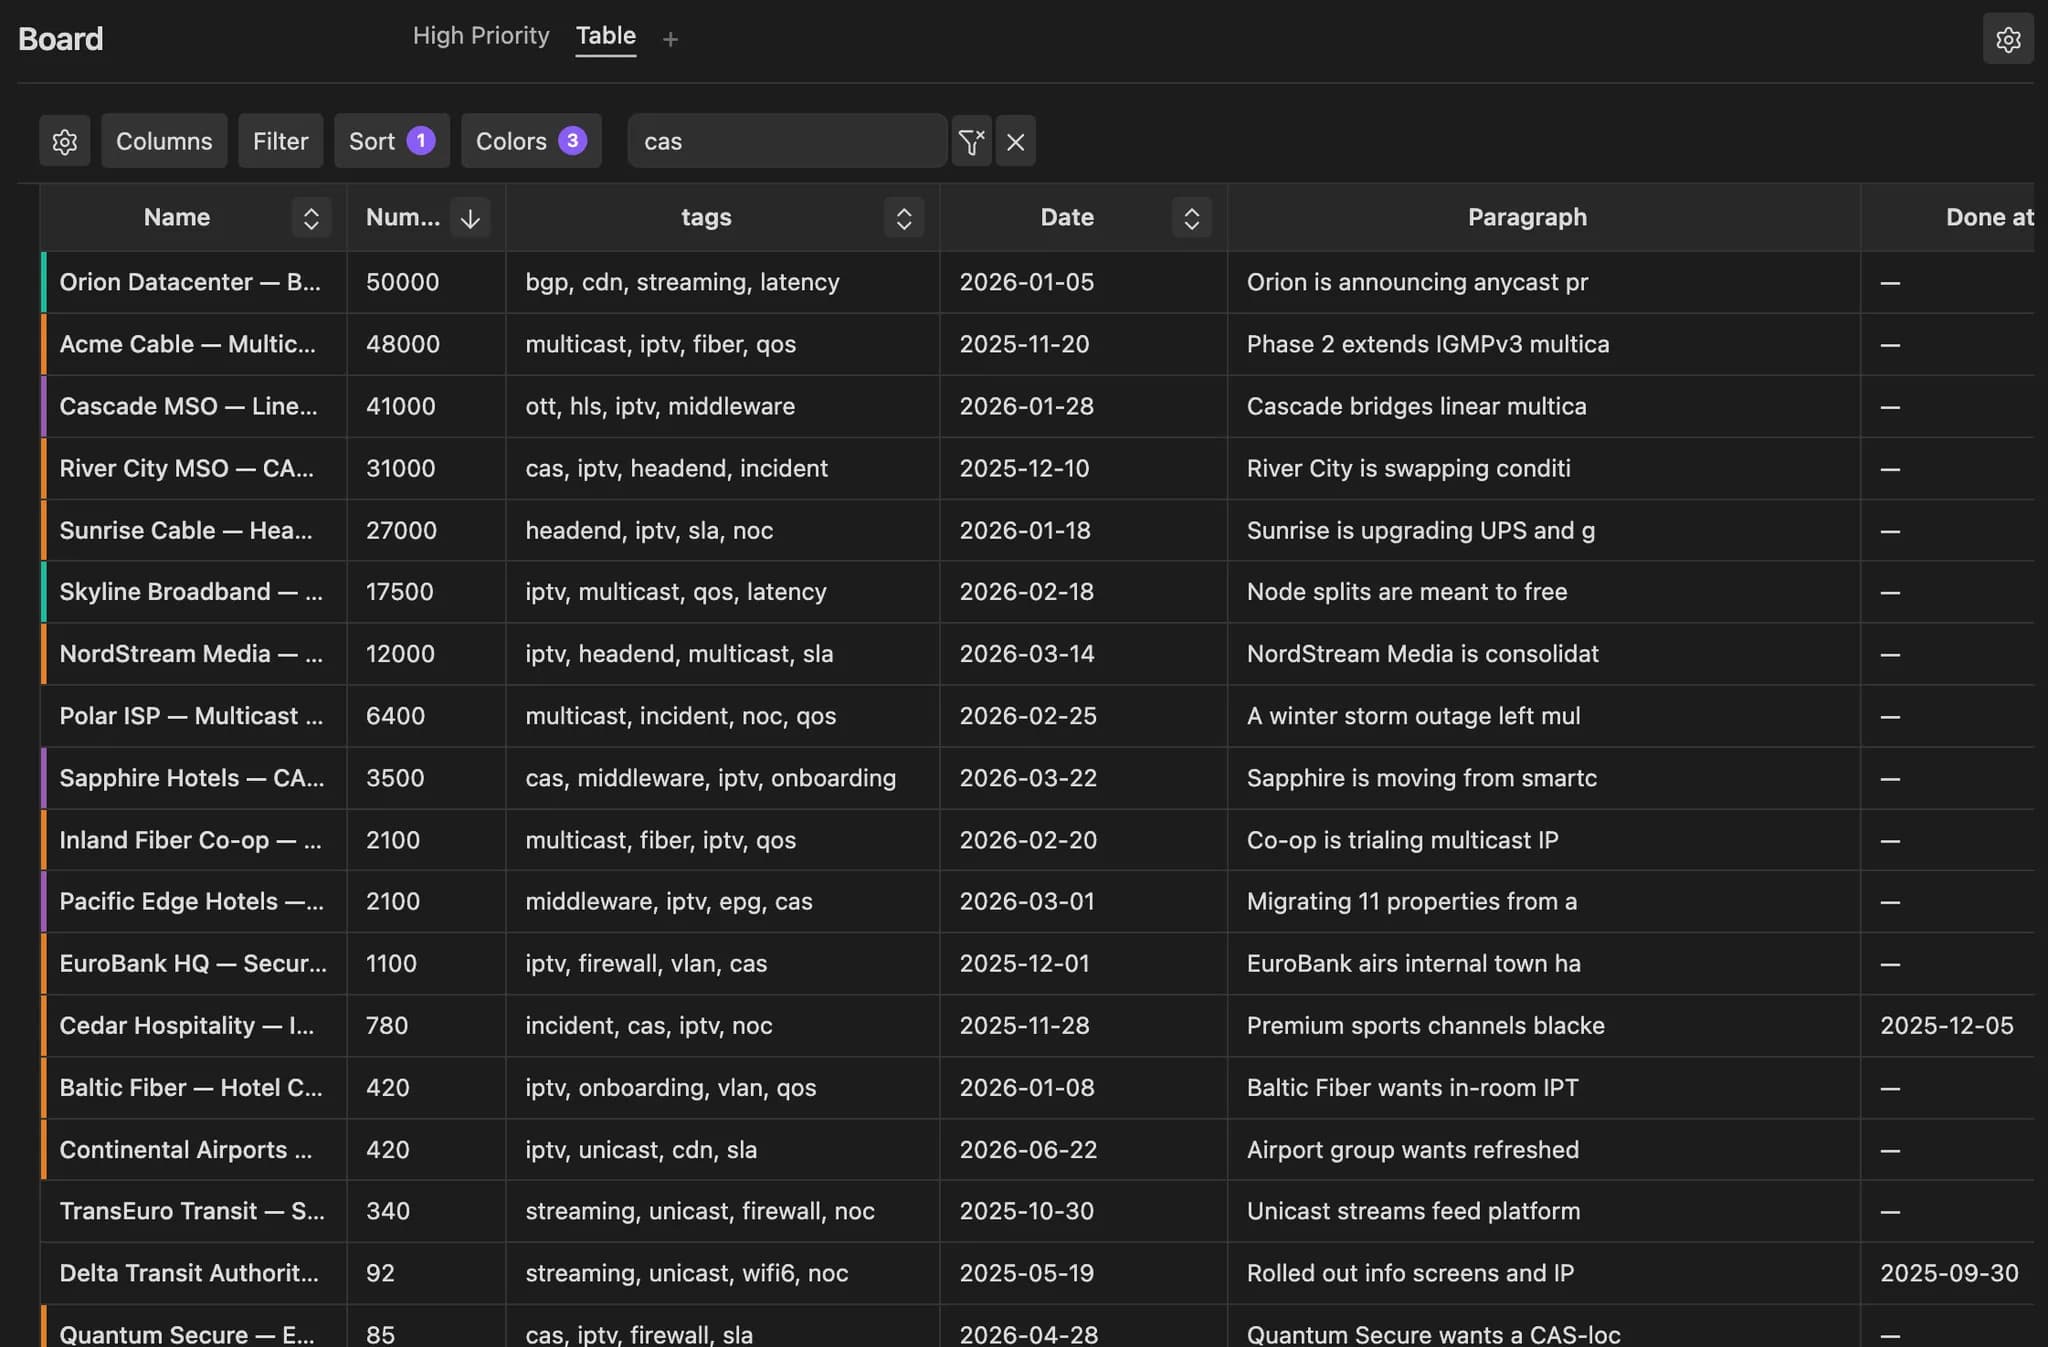The image size is (2048, 1347).
Task: Toggle sort on Date column
Action: tap(1191, 218)
